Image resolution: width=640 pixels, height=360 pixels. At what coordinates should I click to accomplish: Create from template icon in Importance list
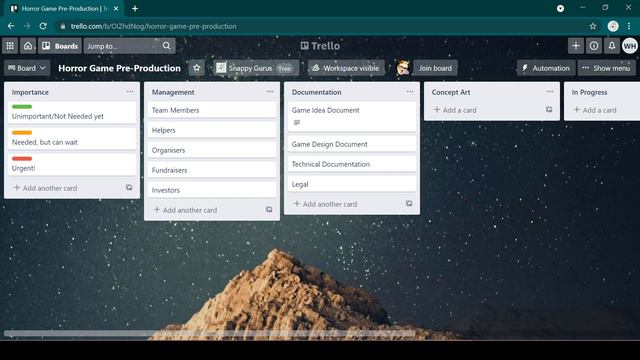[129, 187]
